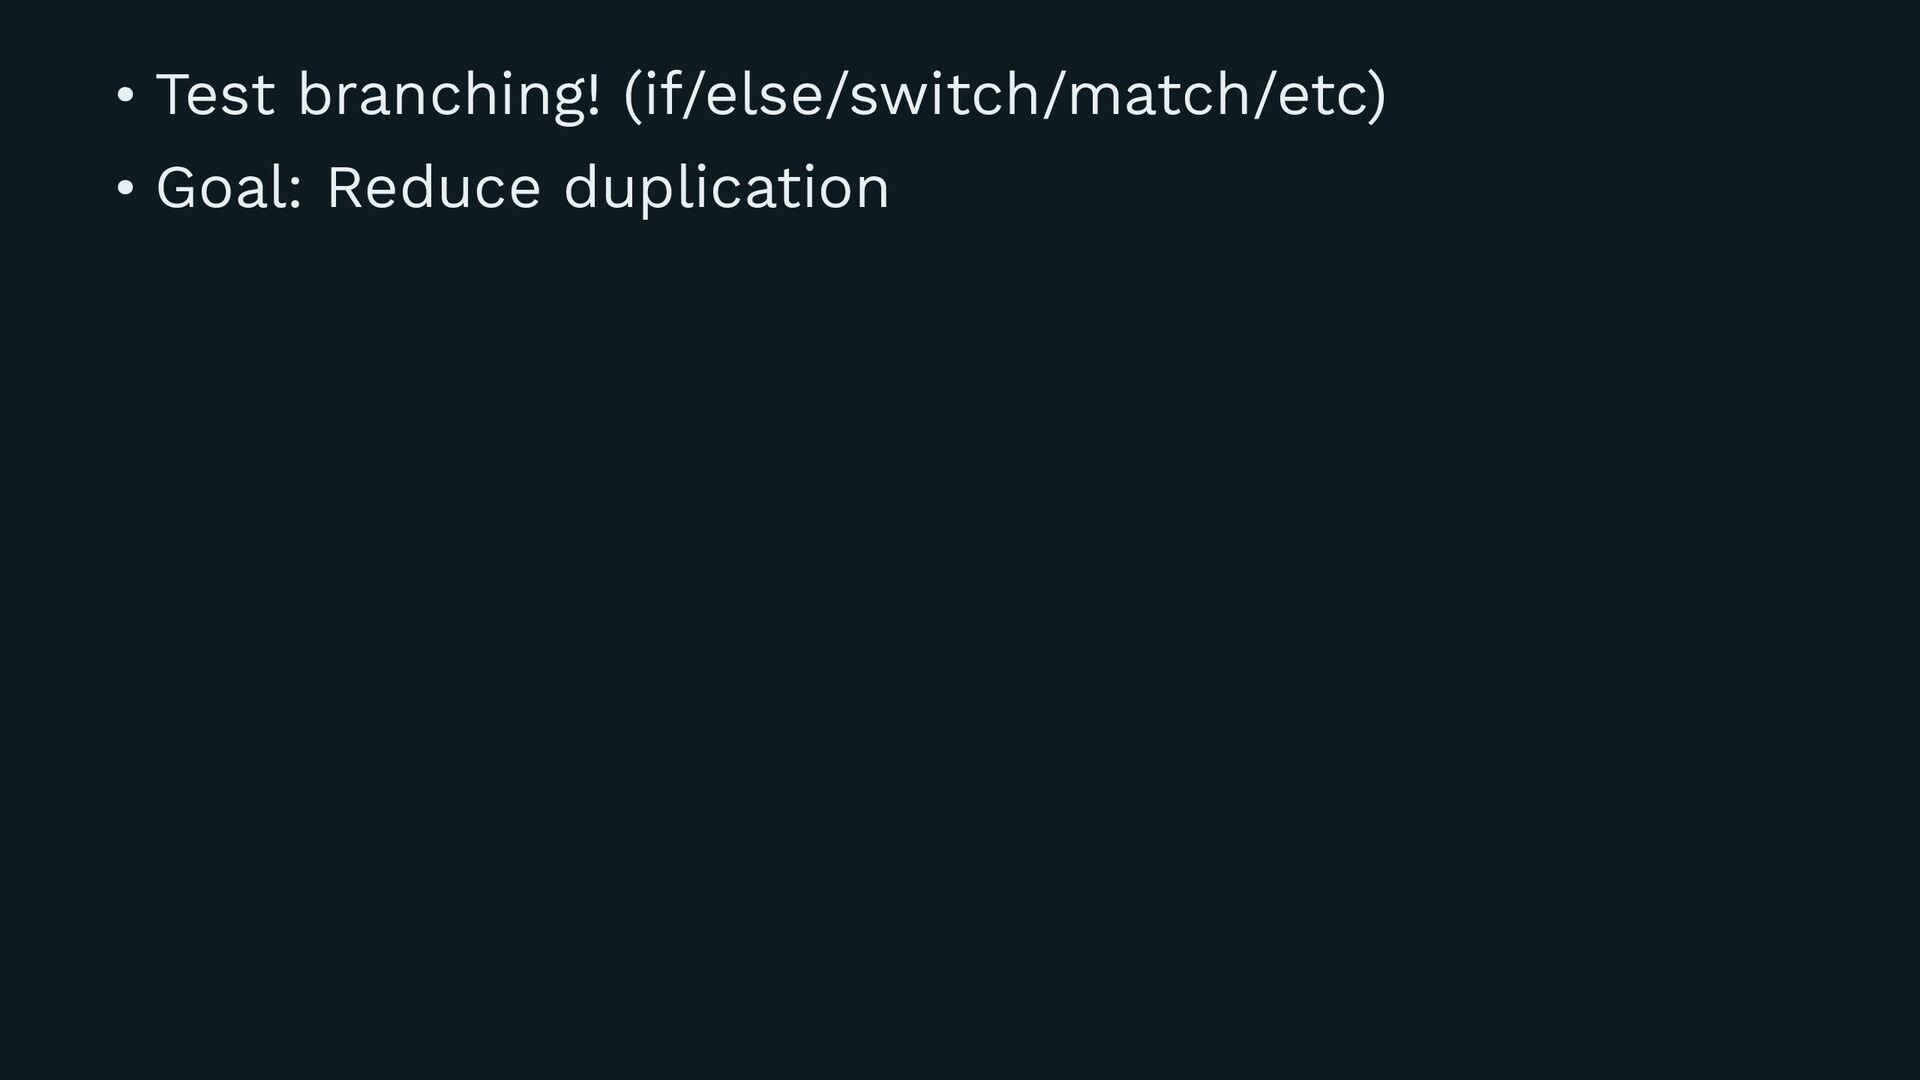Click the word "Reduce" in second bullet
This screenshot has width=1920, height=1080.
pos(434,186)
